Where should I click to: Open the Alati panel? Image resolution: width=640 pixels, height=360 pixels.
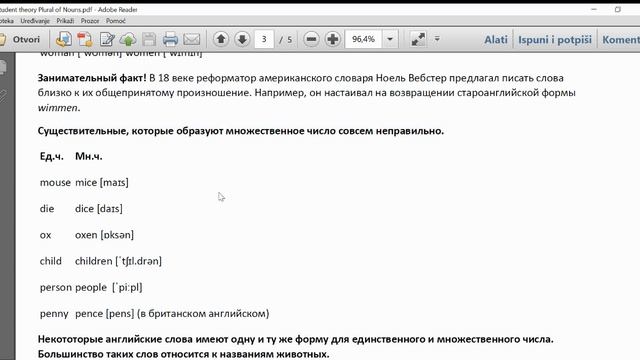point(496,40)
